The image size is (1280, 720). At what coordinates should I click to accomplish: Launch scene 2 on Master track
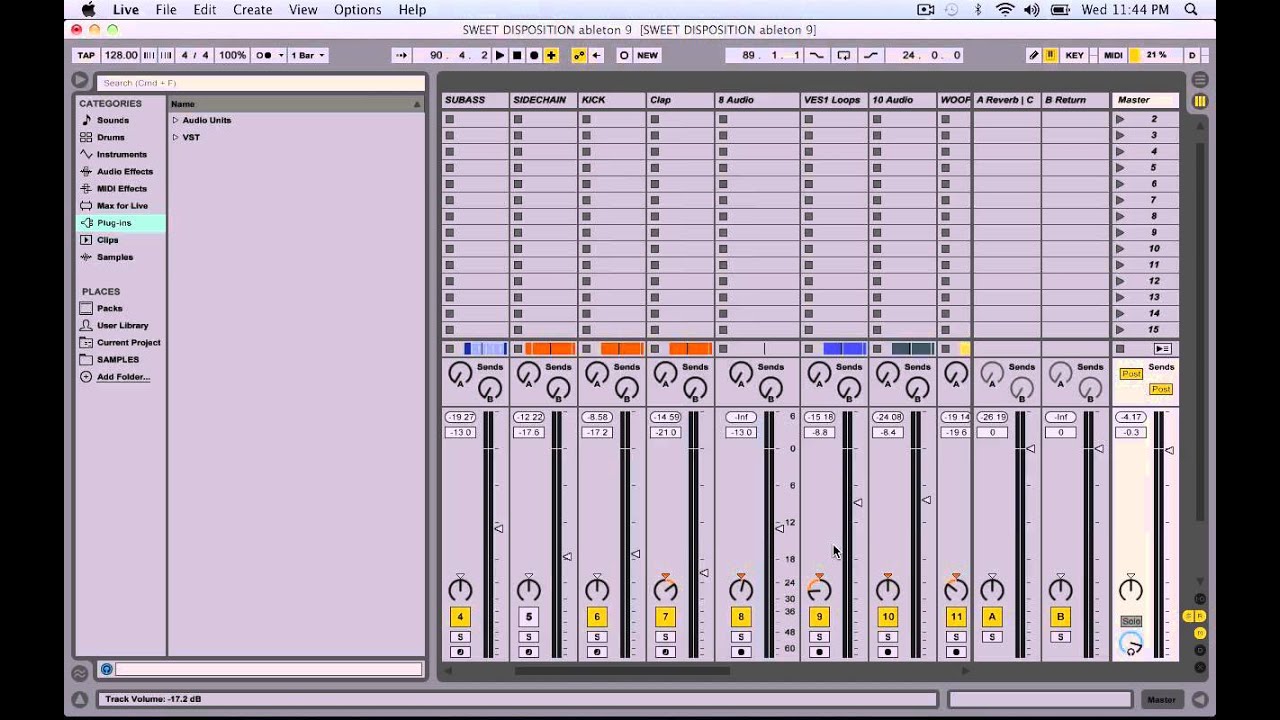(1120, 119)
